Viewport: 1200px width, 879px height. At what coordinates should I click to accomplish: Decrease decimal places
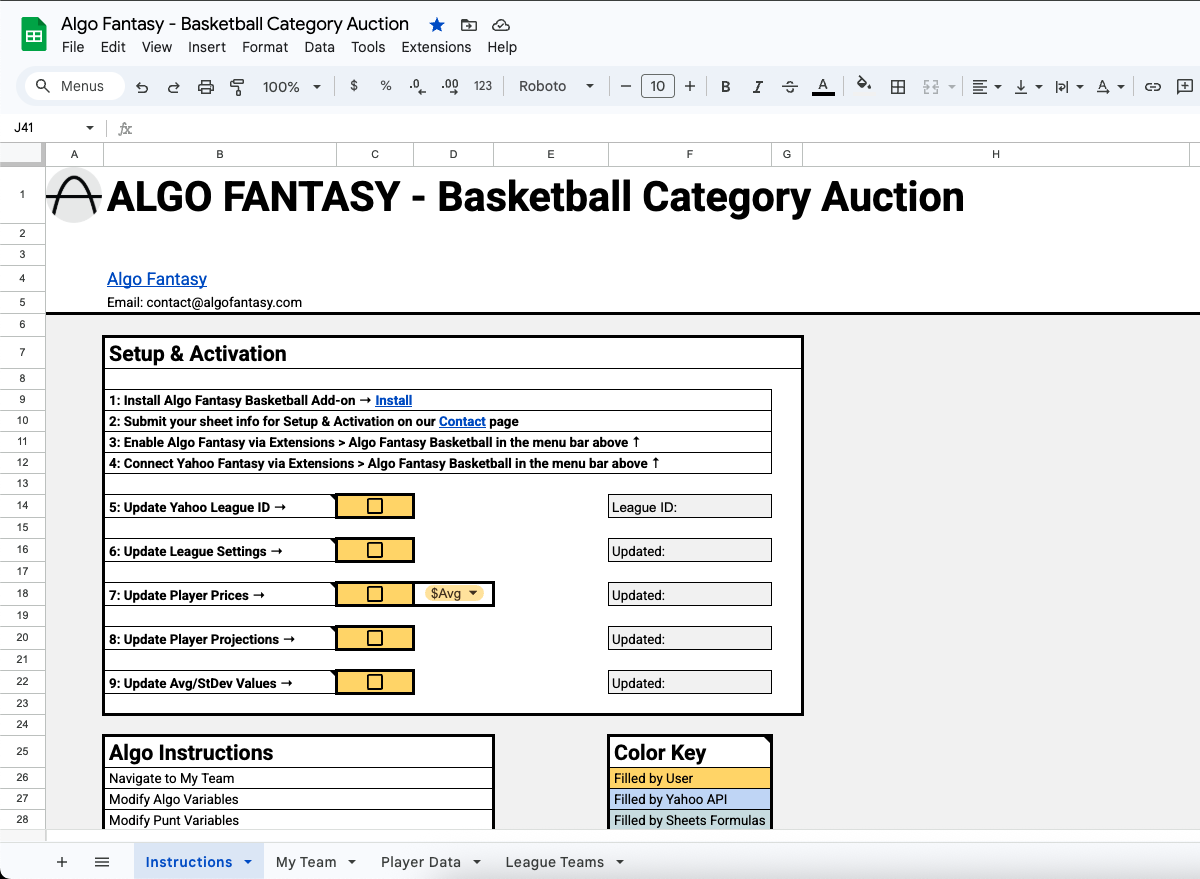coord(417,86)
